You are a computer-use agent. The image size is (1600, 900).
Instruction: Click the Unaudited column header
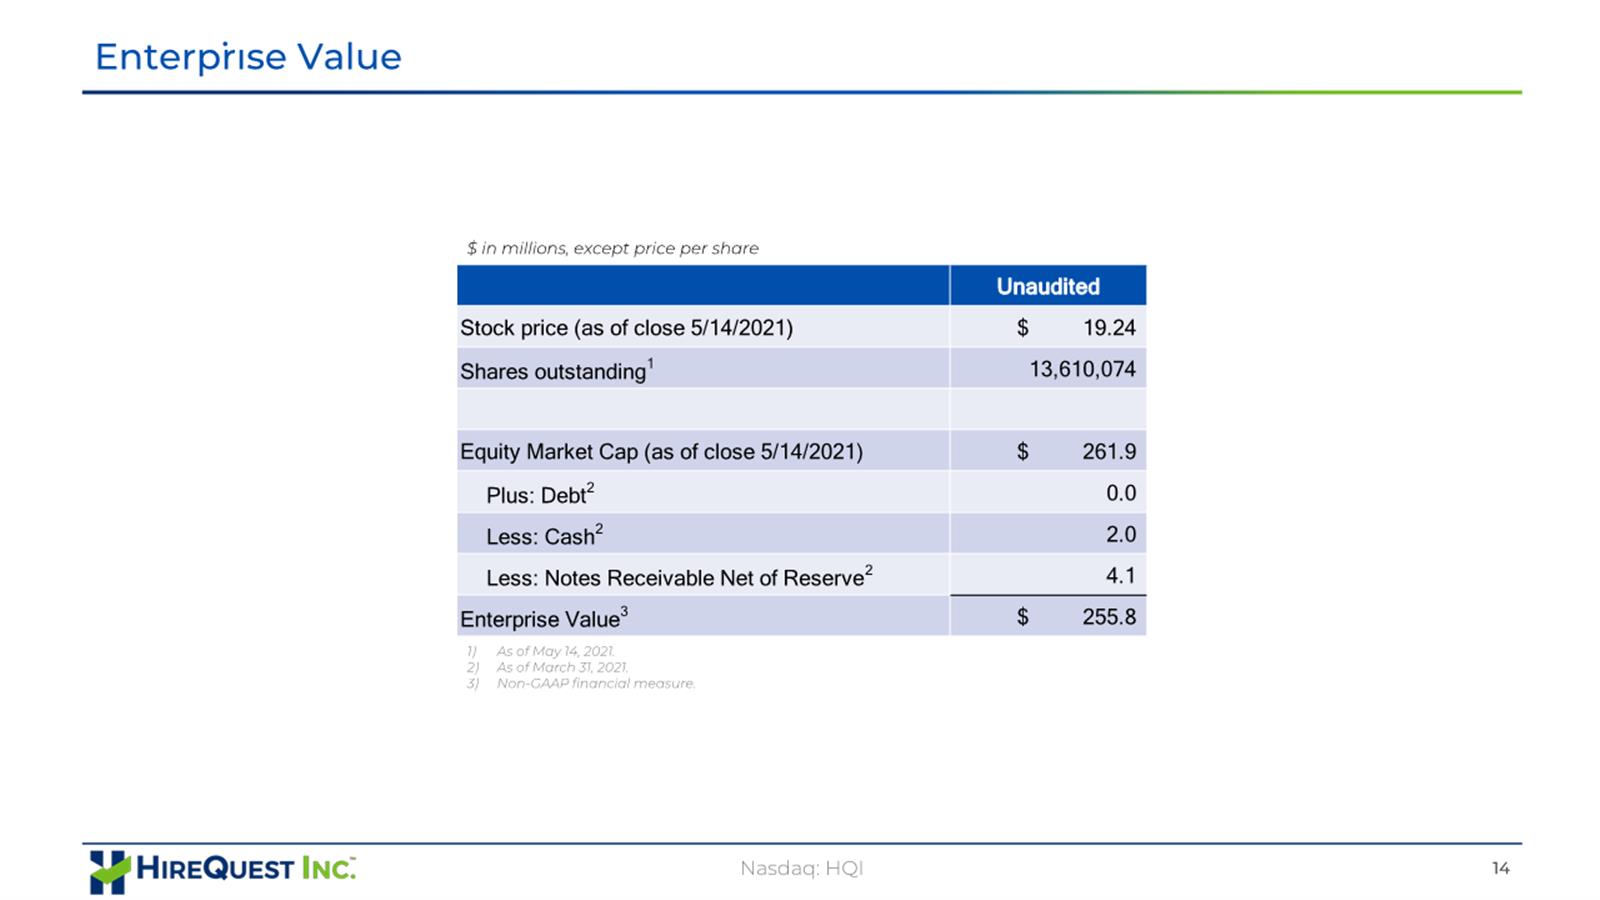point(1047,286)
